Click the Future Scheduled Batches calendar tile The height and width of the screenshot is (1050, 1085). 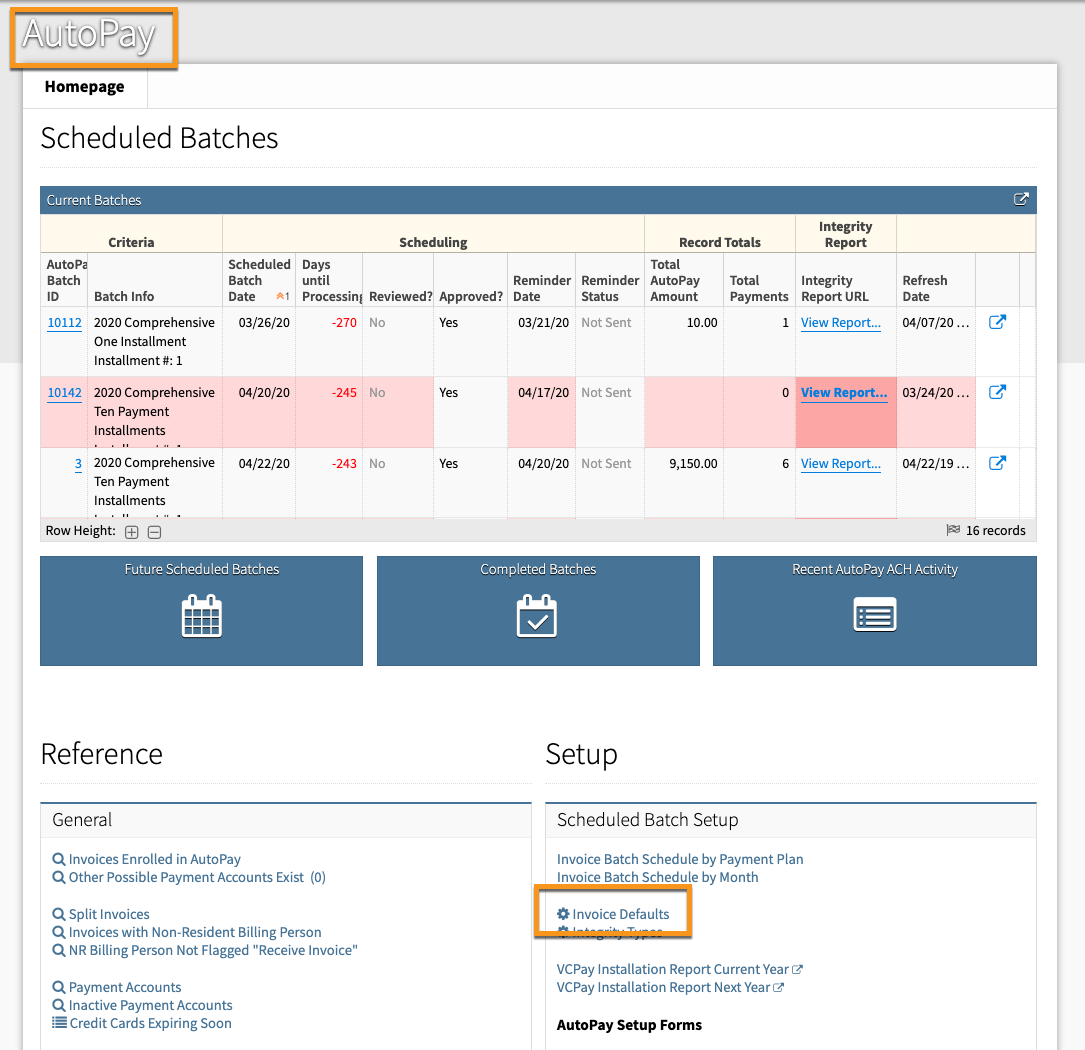click(201, 611)
